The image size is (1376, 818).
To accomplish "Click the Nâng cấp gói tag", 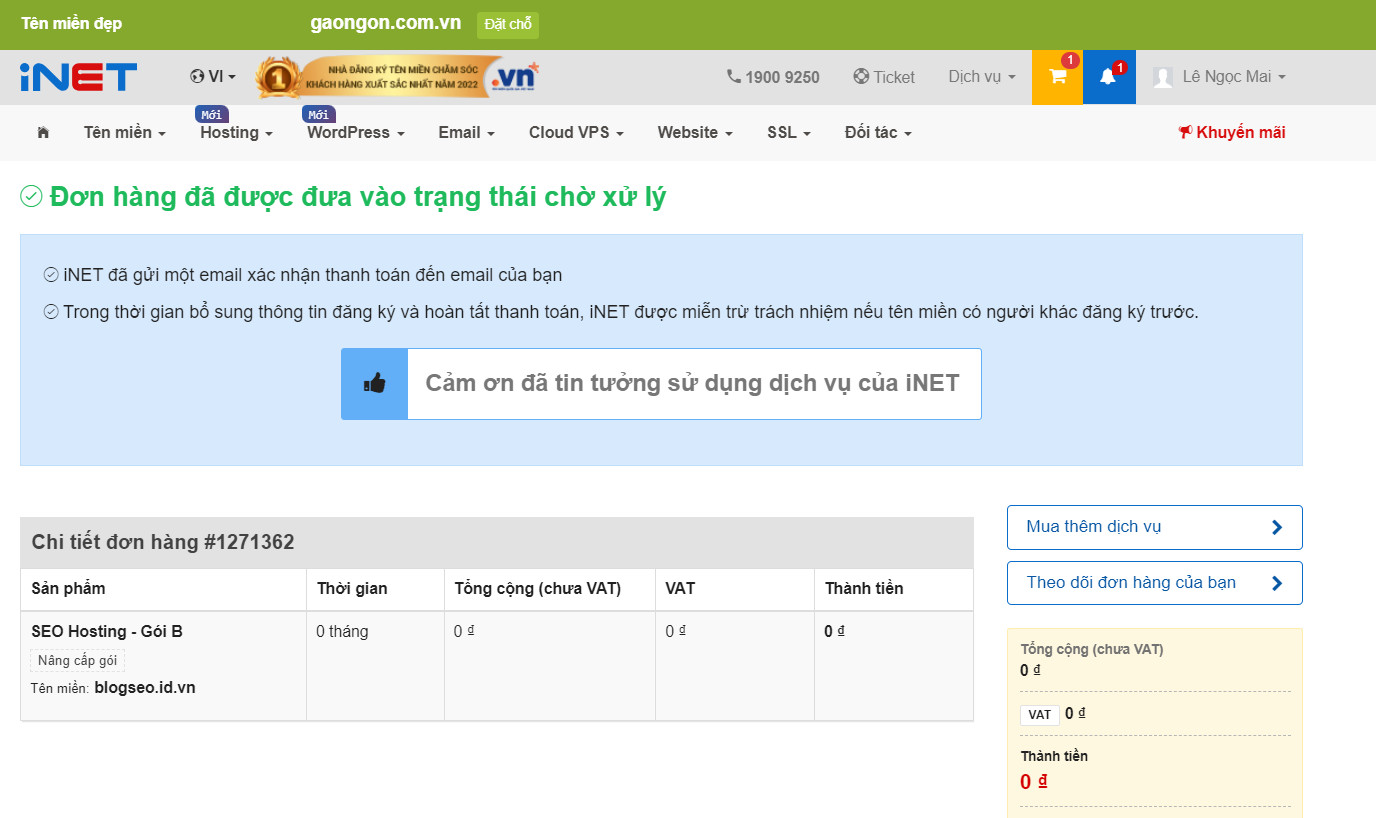I will (77, 661).
